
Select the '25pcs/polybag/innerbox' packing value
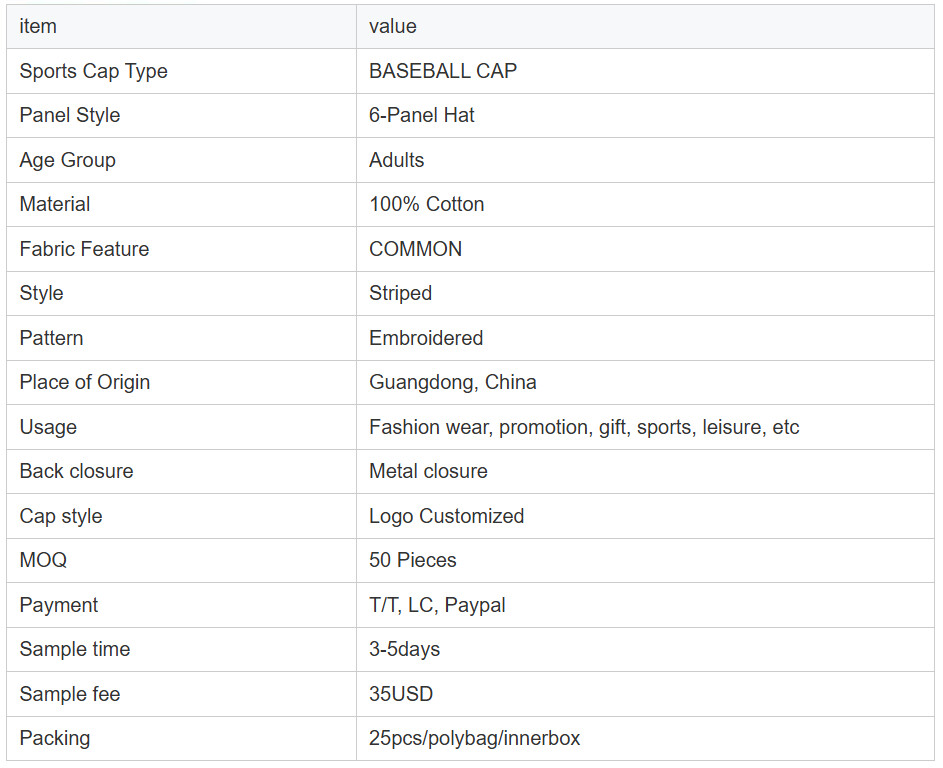tap(474, 738)
